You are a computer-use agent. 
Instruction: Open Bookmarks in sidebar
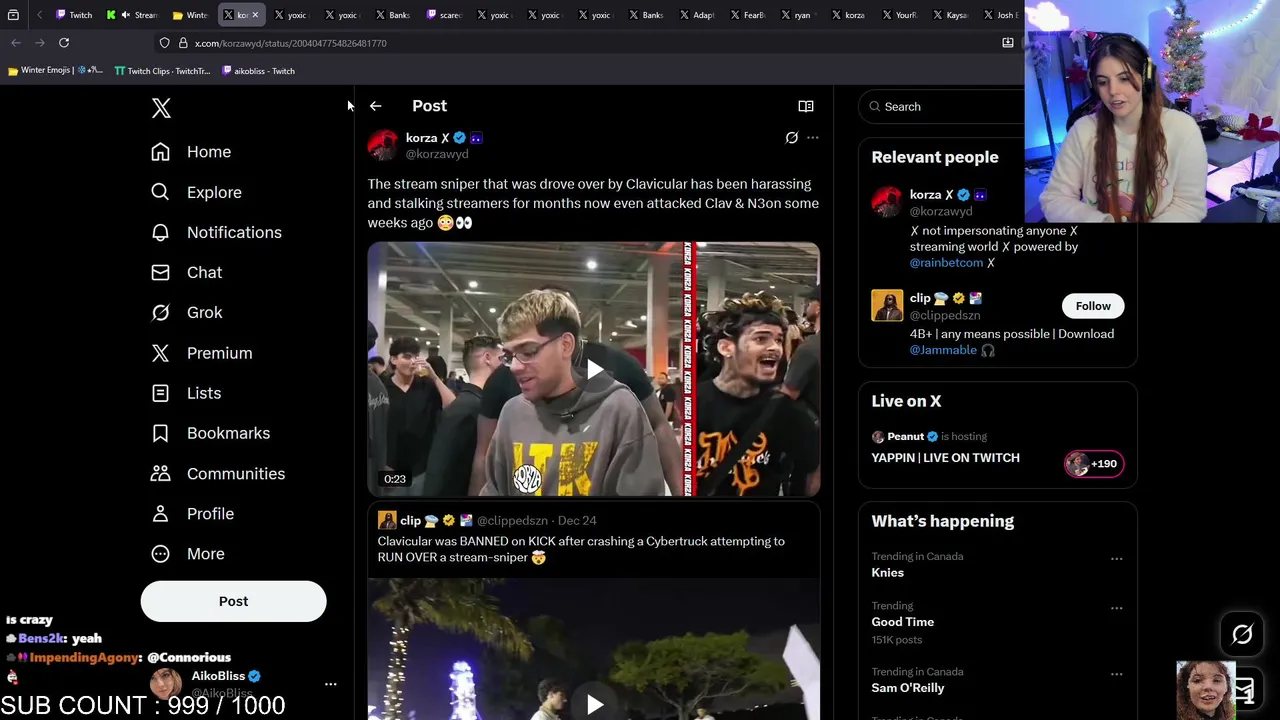coord(211,433)
